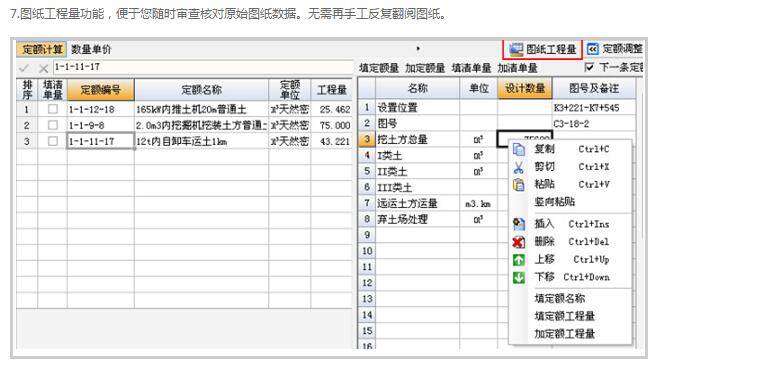Check the 填清单量 box for row 1-1-12-18
Viewport: 771px width, 371px height.
tap(53, 109)
